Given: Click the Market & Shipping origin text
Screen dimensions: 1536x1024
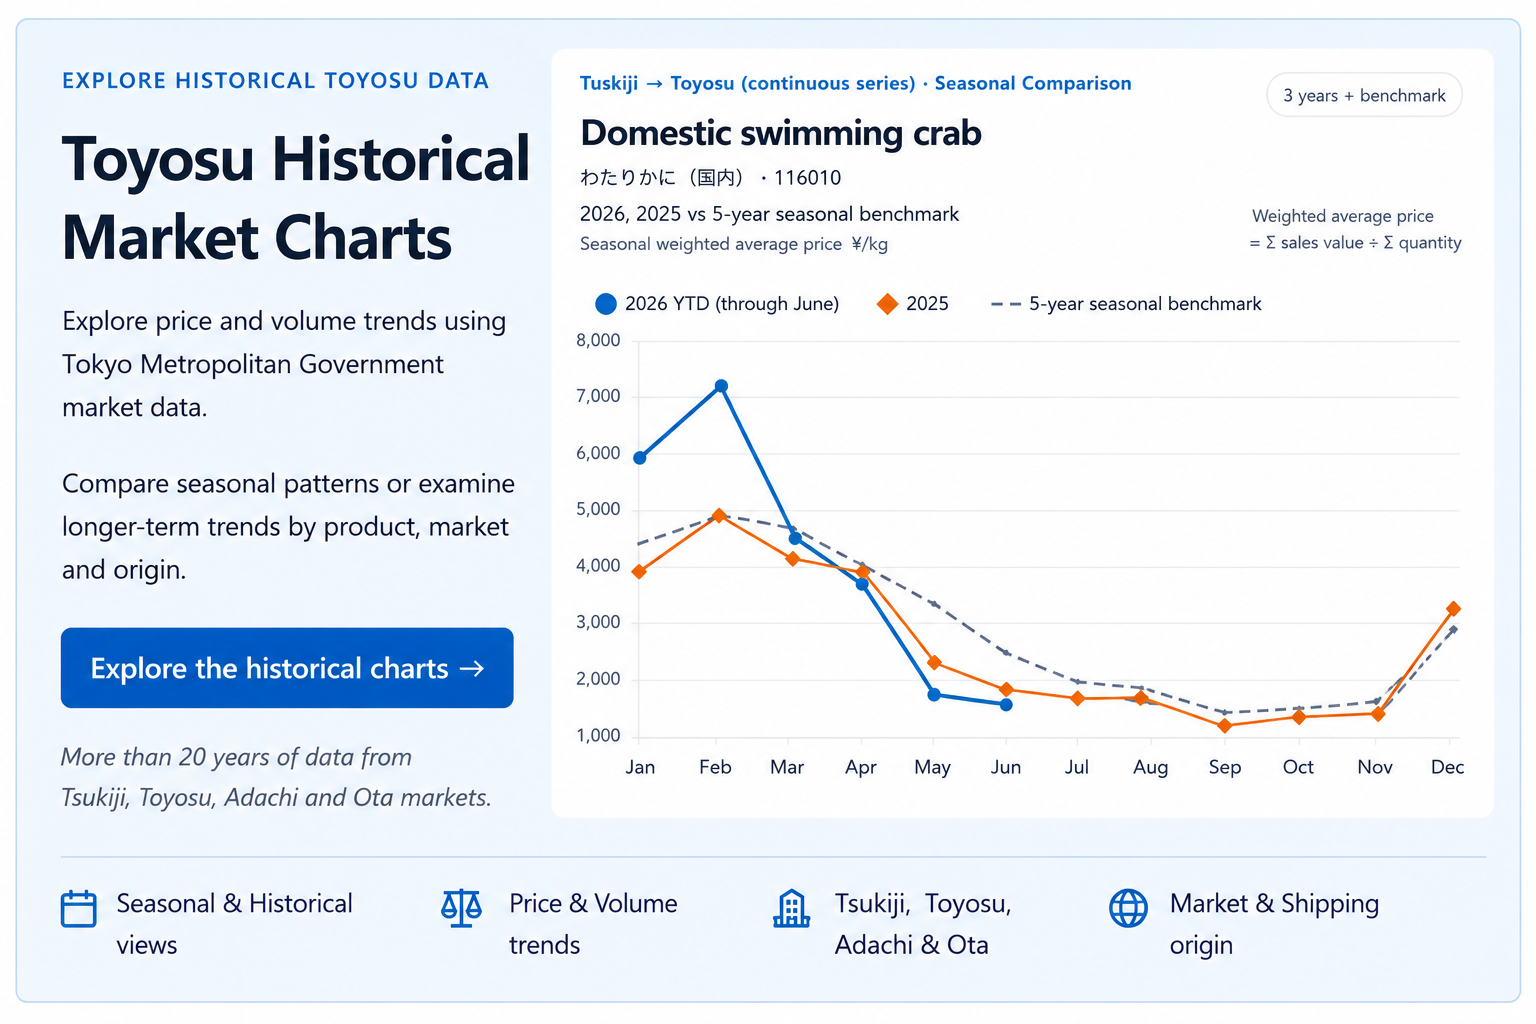Looking at the screenshot, I should (x=1274, y=924).
